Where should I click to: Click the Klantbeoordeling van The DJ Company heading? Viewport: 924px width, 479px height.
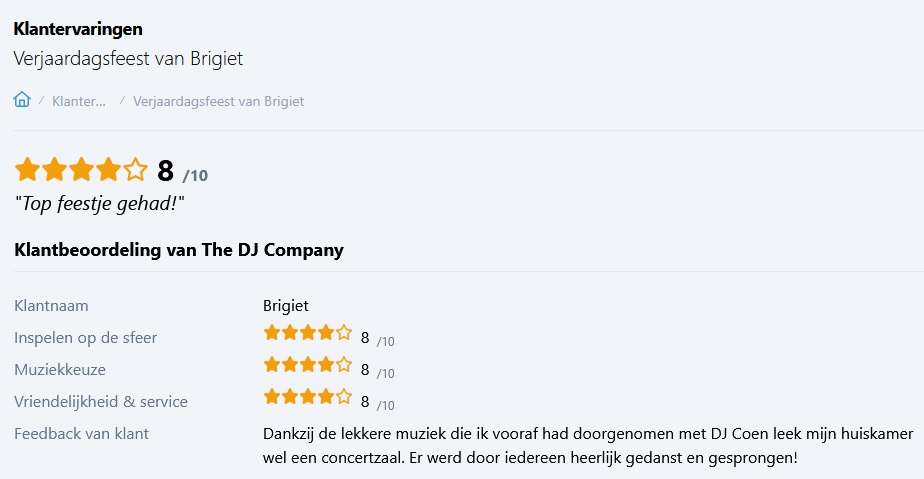tap(179, 250)
